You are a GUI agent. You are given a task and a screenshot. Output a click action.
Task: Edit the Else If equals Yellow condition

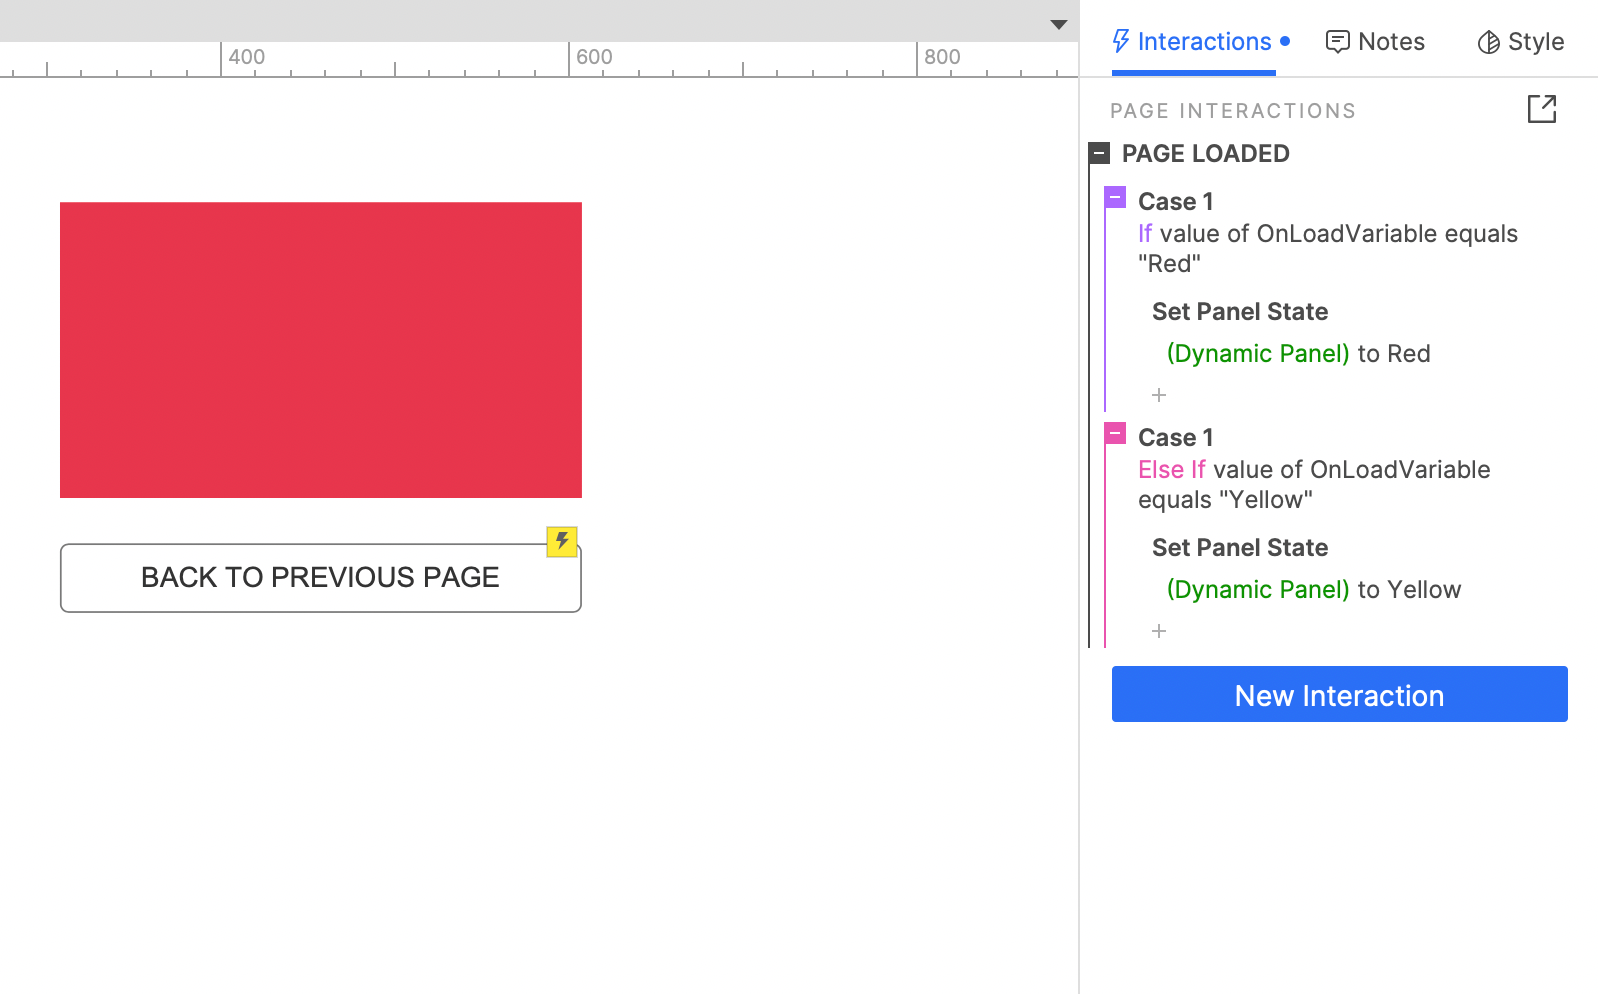pos(1314,484)
